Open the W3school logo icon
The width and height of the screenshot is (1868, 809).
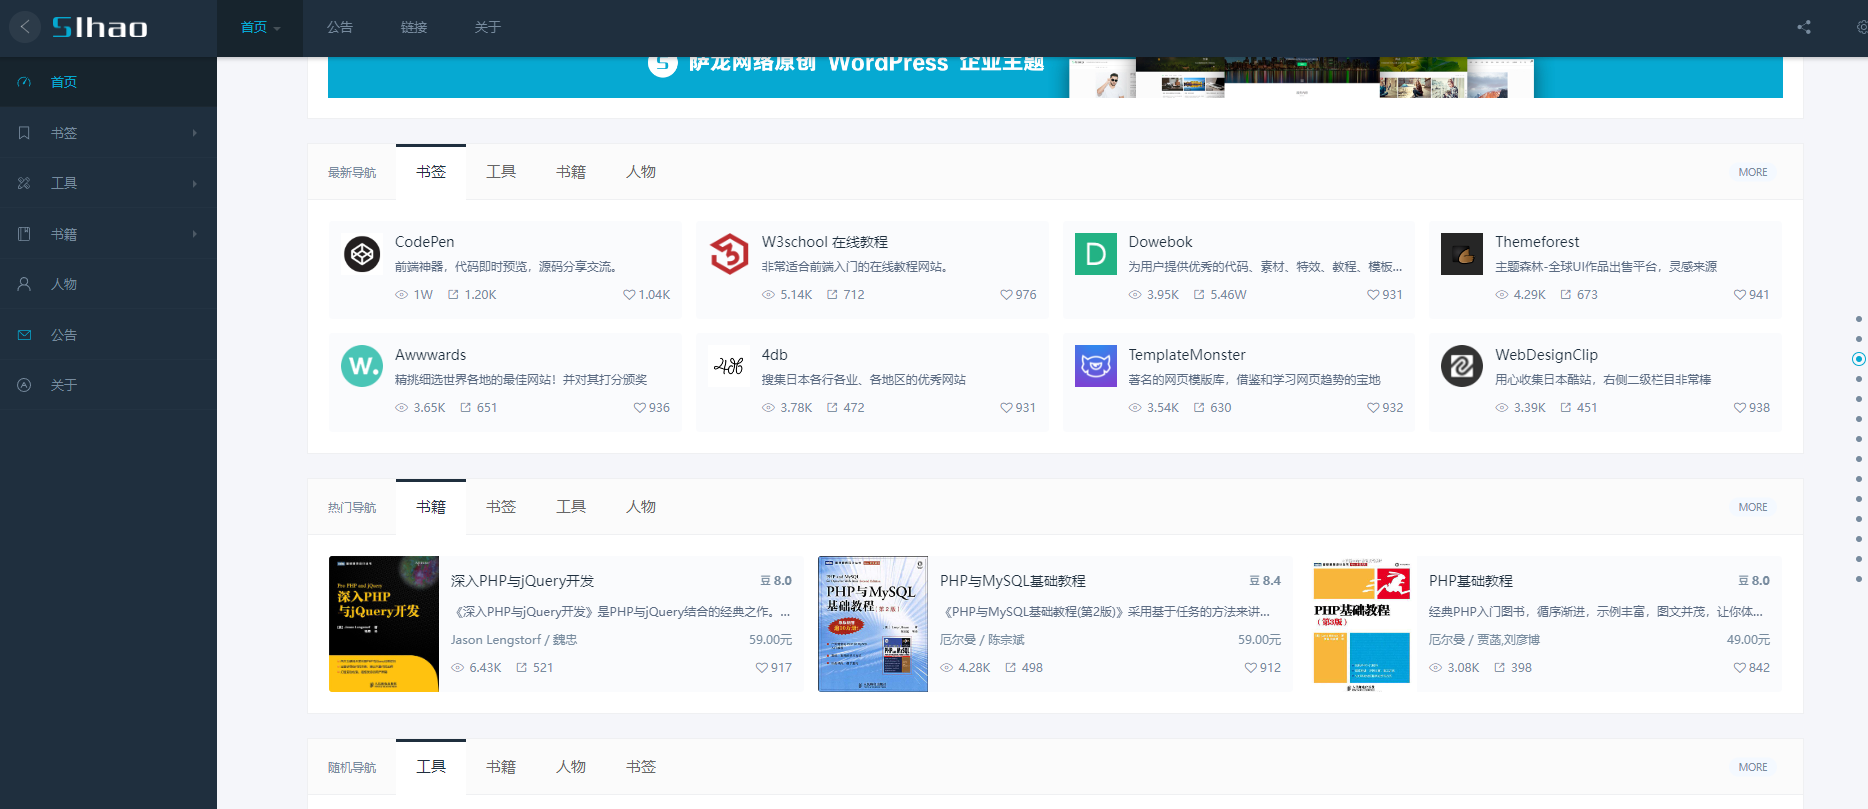point(729,254)
